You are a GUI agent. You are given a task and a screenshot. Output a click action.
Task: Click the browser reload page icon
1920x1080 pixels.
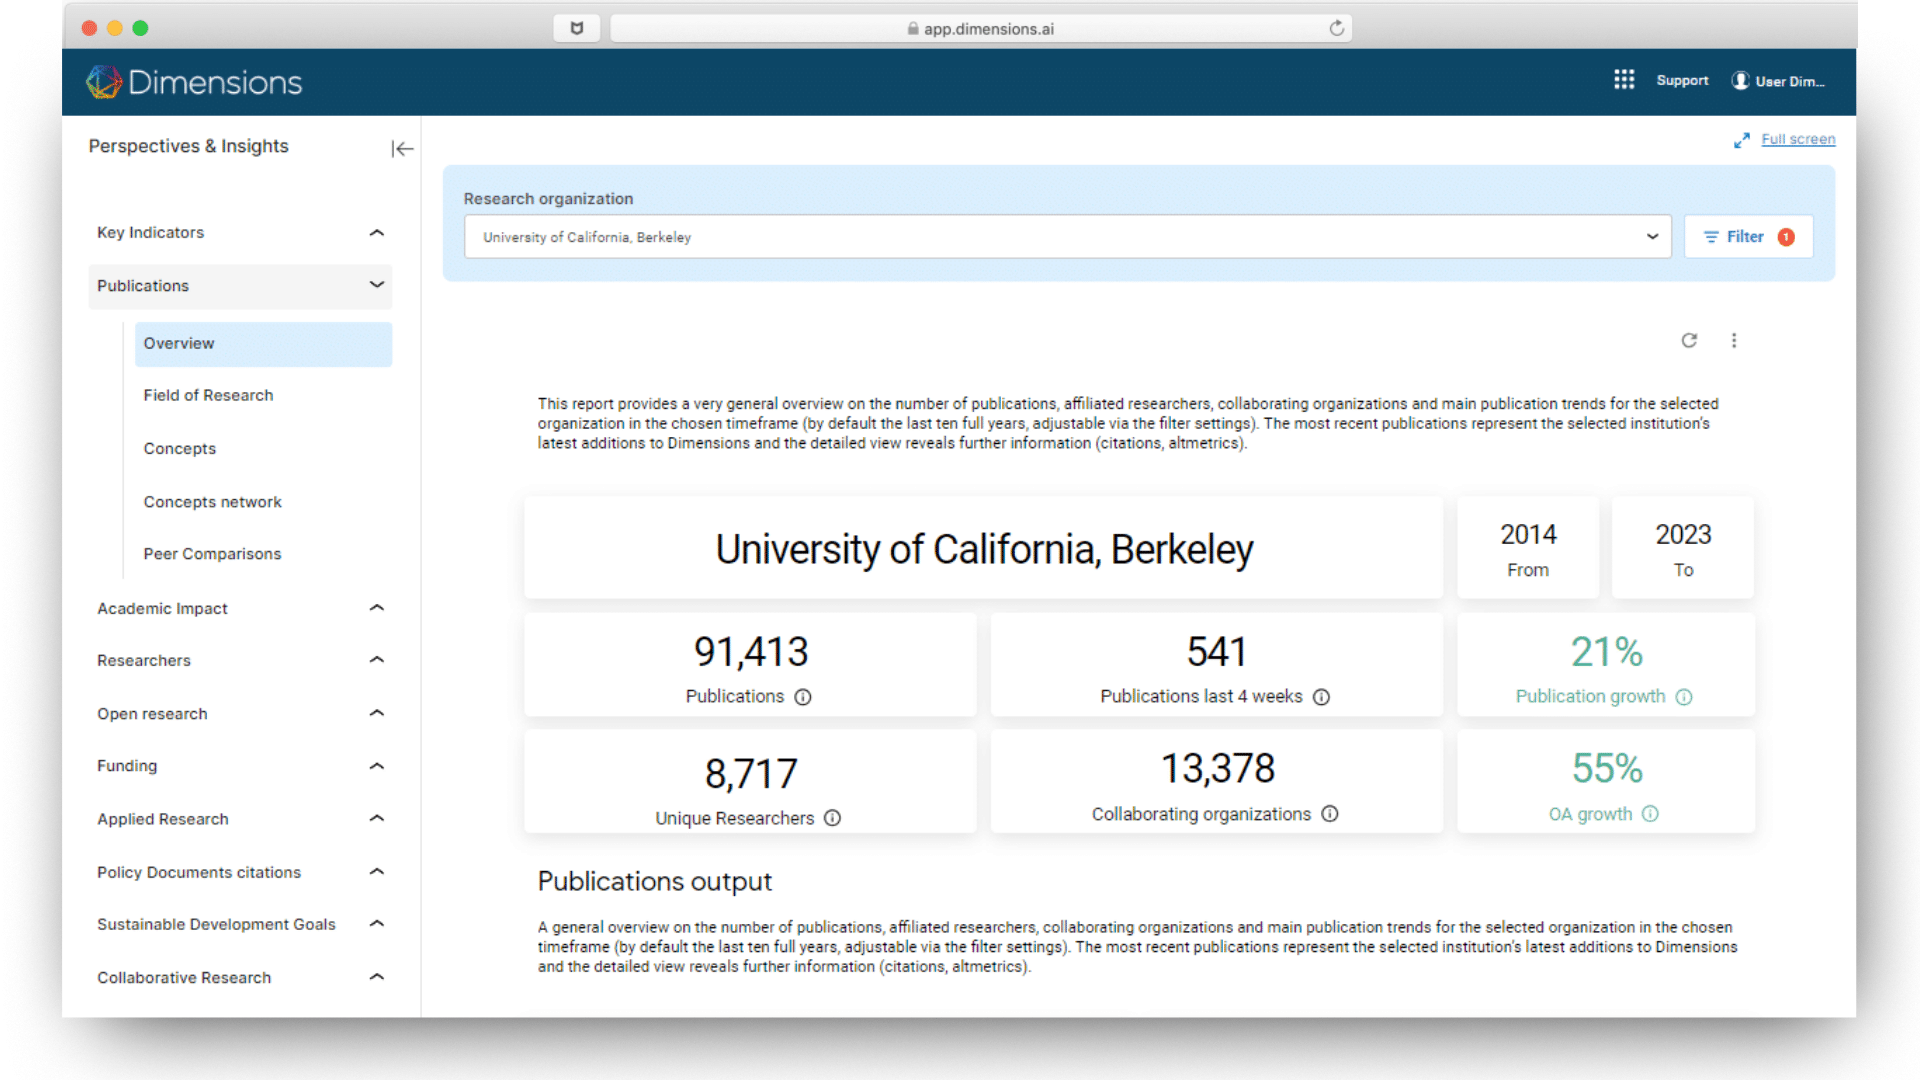pyautogui.click(x=1336, y=28)
